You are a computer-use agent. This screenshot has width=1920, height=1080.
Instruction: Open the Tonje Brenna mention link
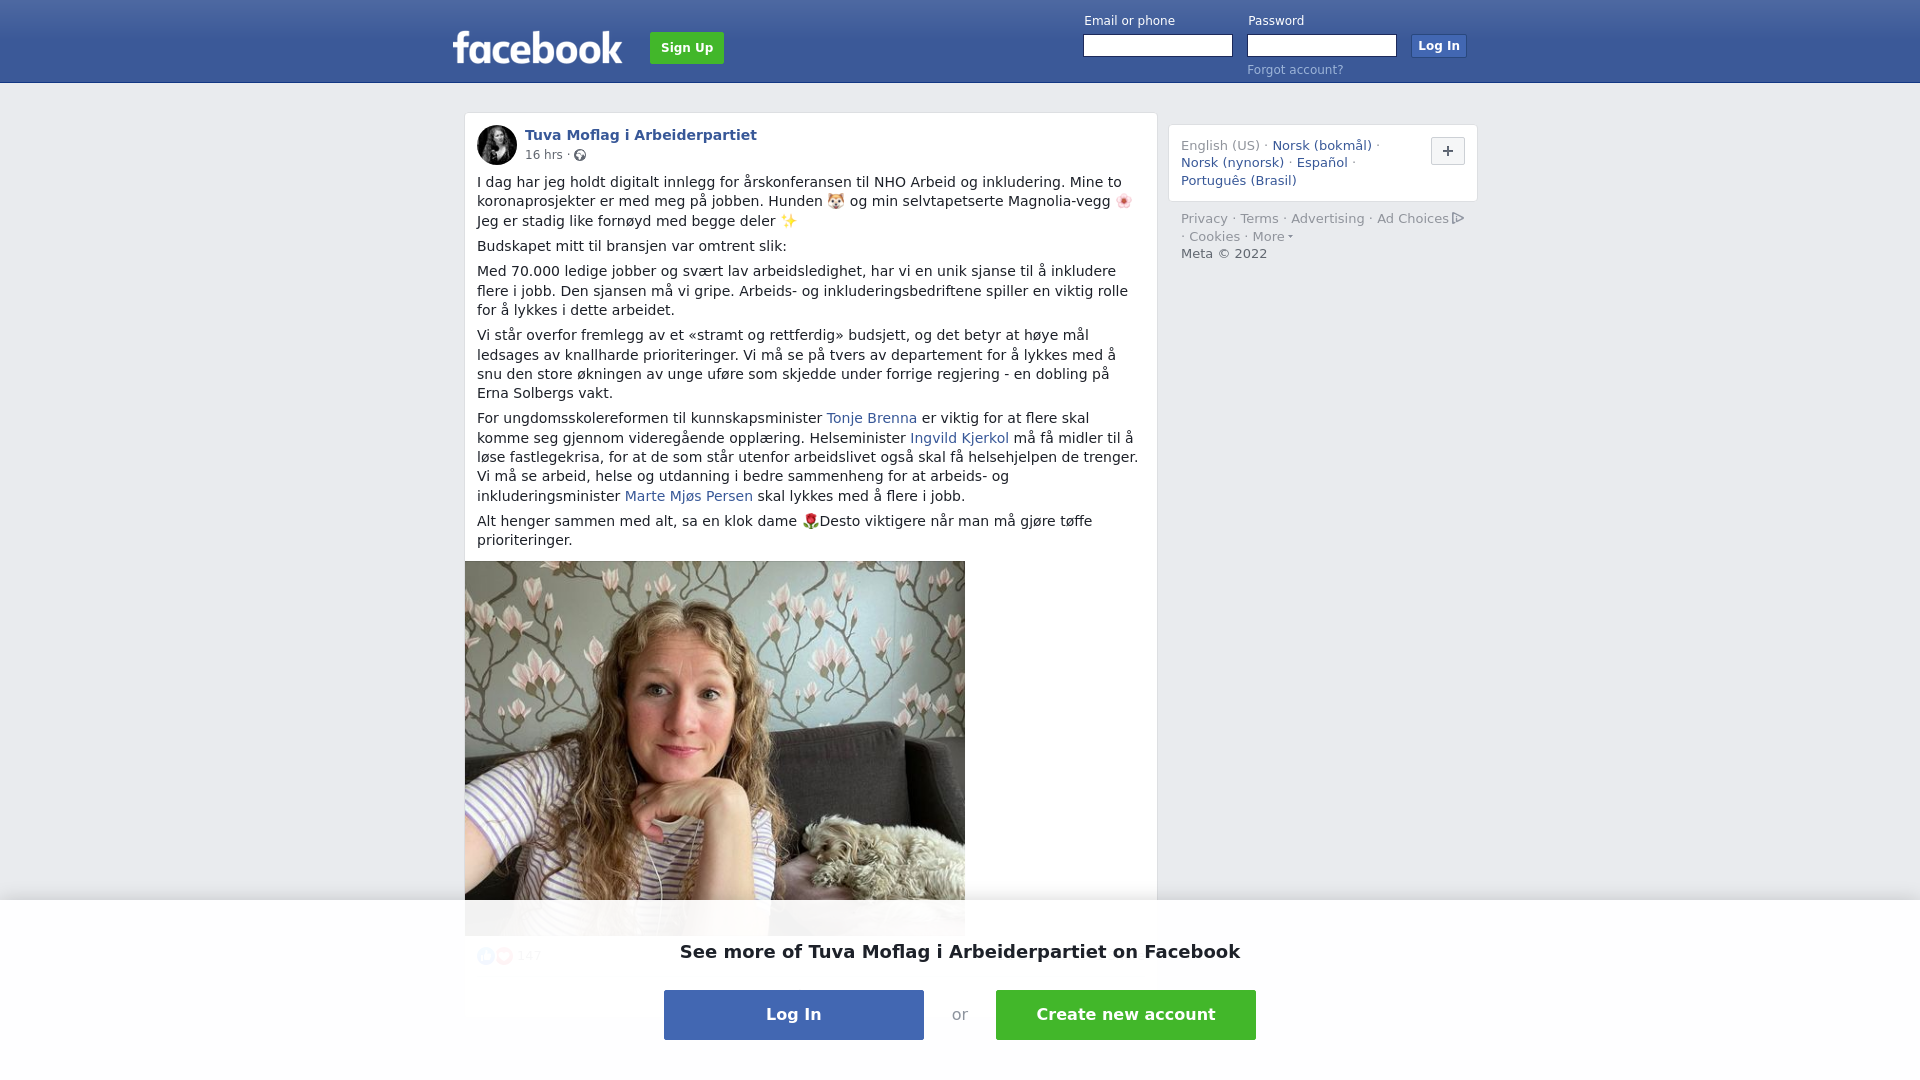point(871,418)
